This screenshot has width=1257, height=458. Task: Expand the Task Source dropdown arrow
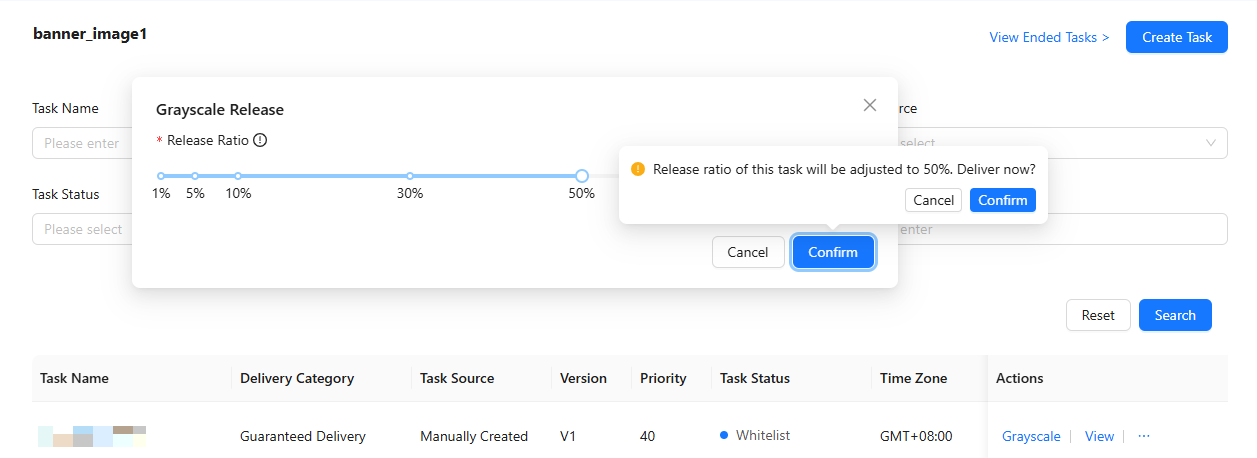(1211, 143)
